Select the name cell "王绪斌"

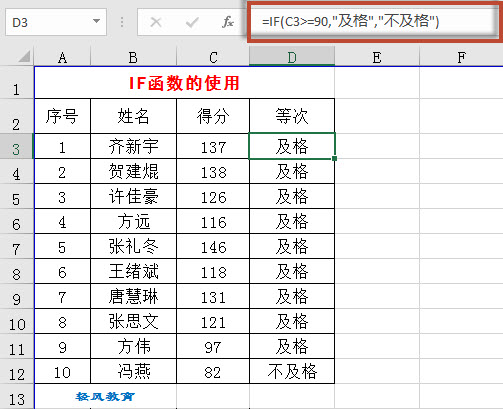[133, 271]
